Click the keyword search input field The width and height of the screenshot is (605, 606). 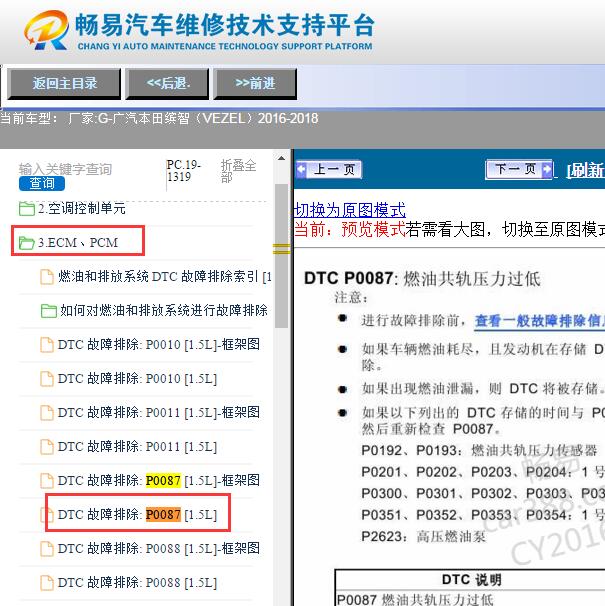click(66, 169)
